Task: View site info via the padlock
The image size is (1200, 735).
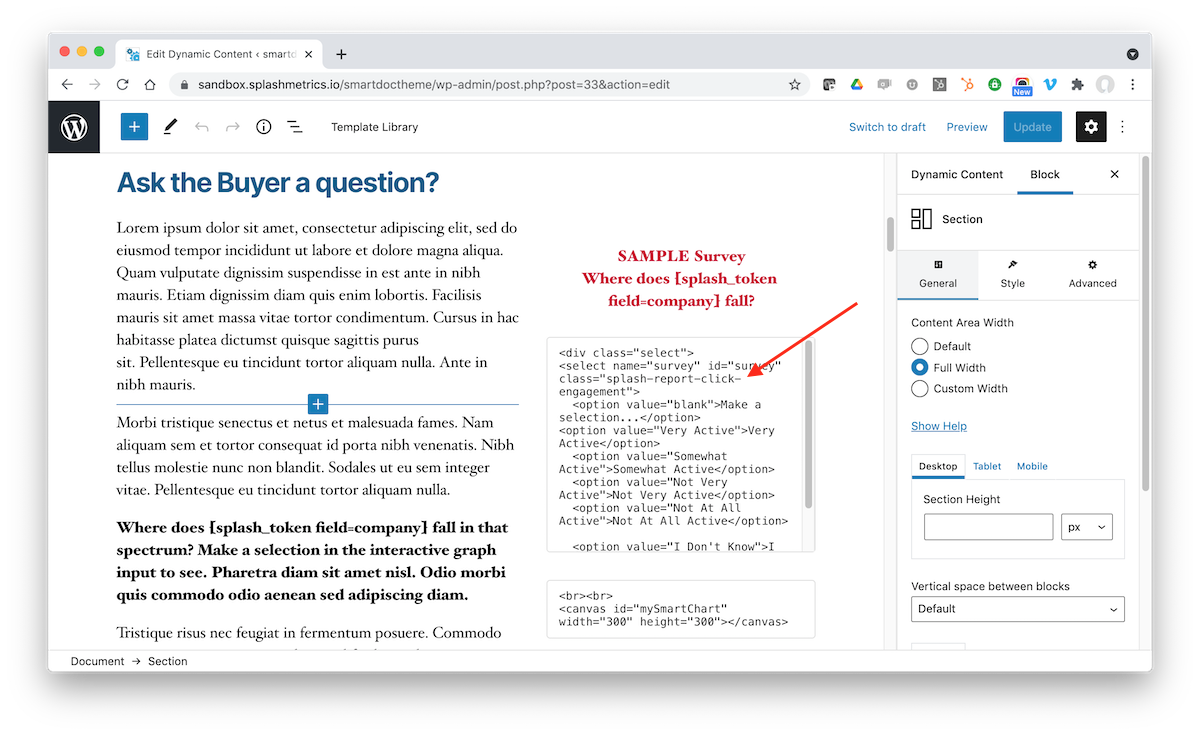Action: point(185,85)
